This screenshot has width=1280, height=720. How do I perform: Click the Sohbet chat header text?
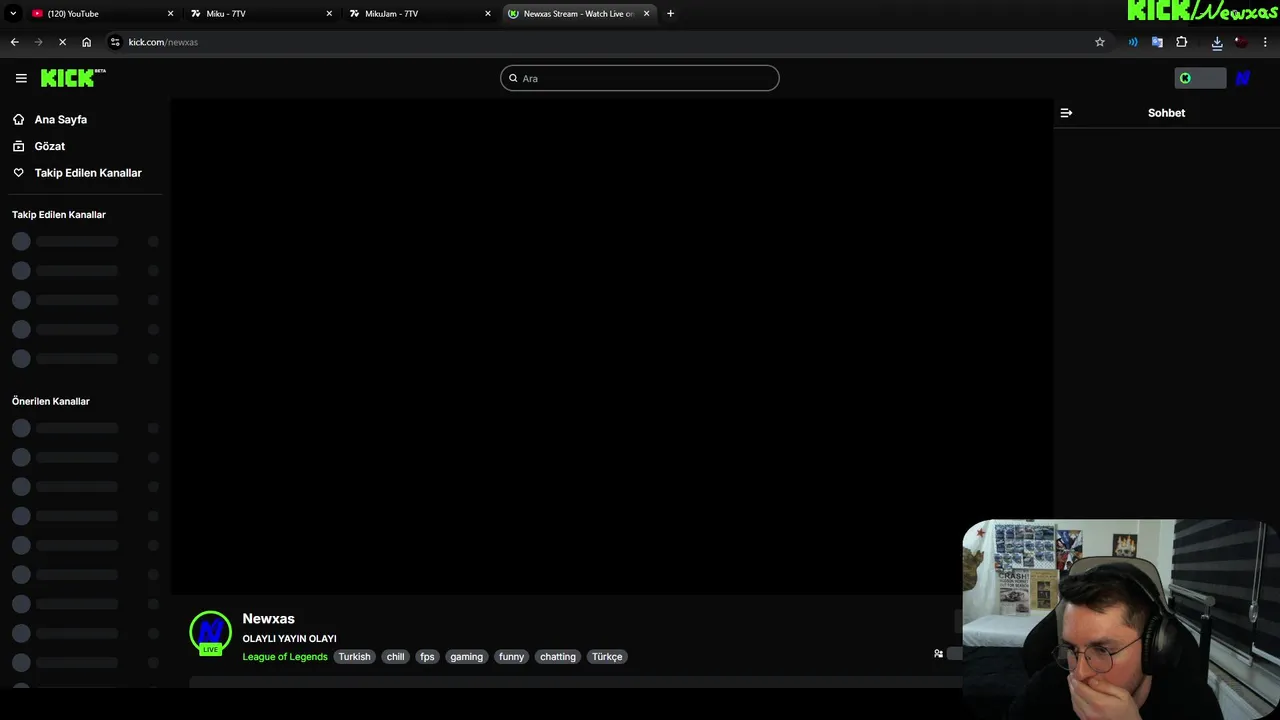coord(1166,113)
